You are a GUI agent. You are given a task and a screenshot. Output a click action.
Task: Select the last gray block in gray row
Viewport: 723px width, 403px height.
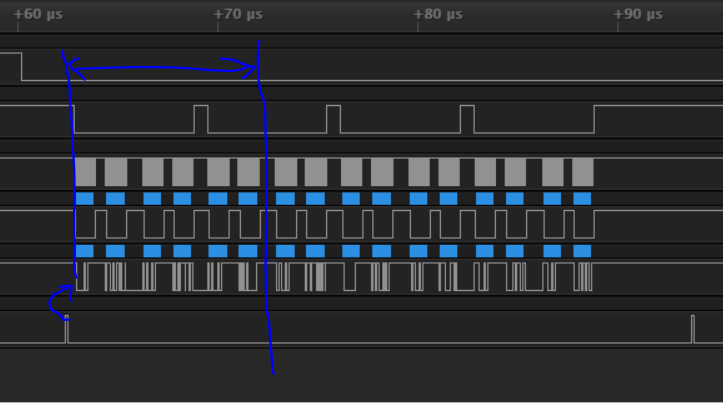coord(582,172)
